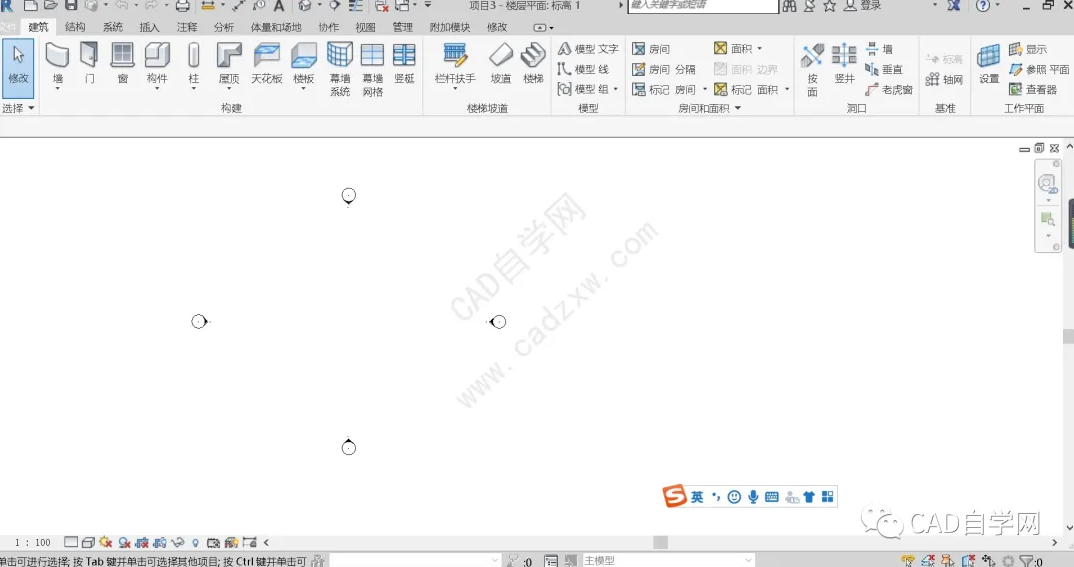This screenshot has width=1074, height=567.
Task: Click the Sogou voice input microphone
Action: pos(753,496)
